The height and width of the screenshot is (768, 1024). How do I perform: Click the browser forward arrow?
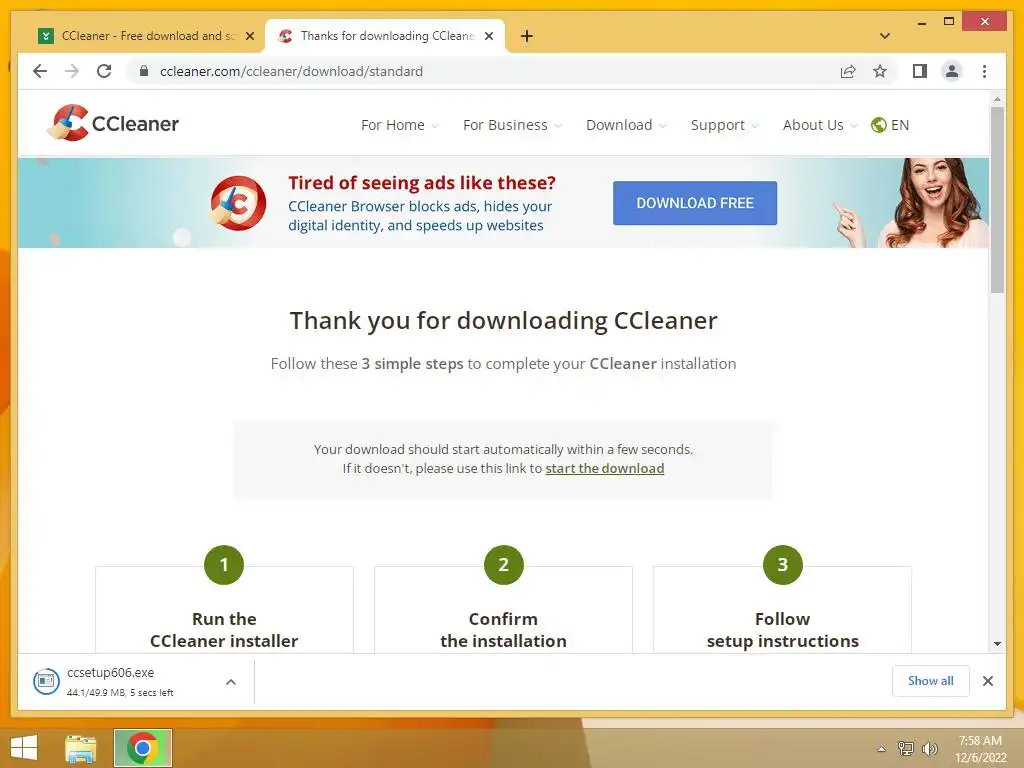point(72,71)
